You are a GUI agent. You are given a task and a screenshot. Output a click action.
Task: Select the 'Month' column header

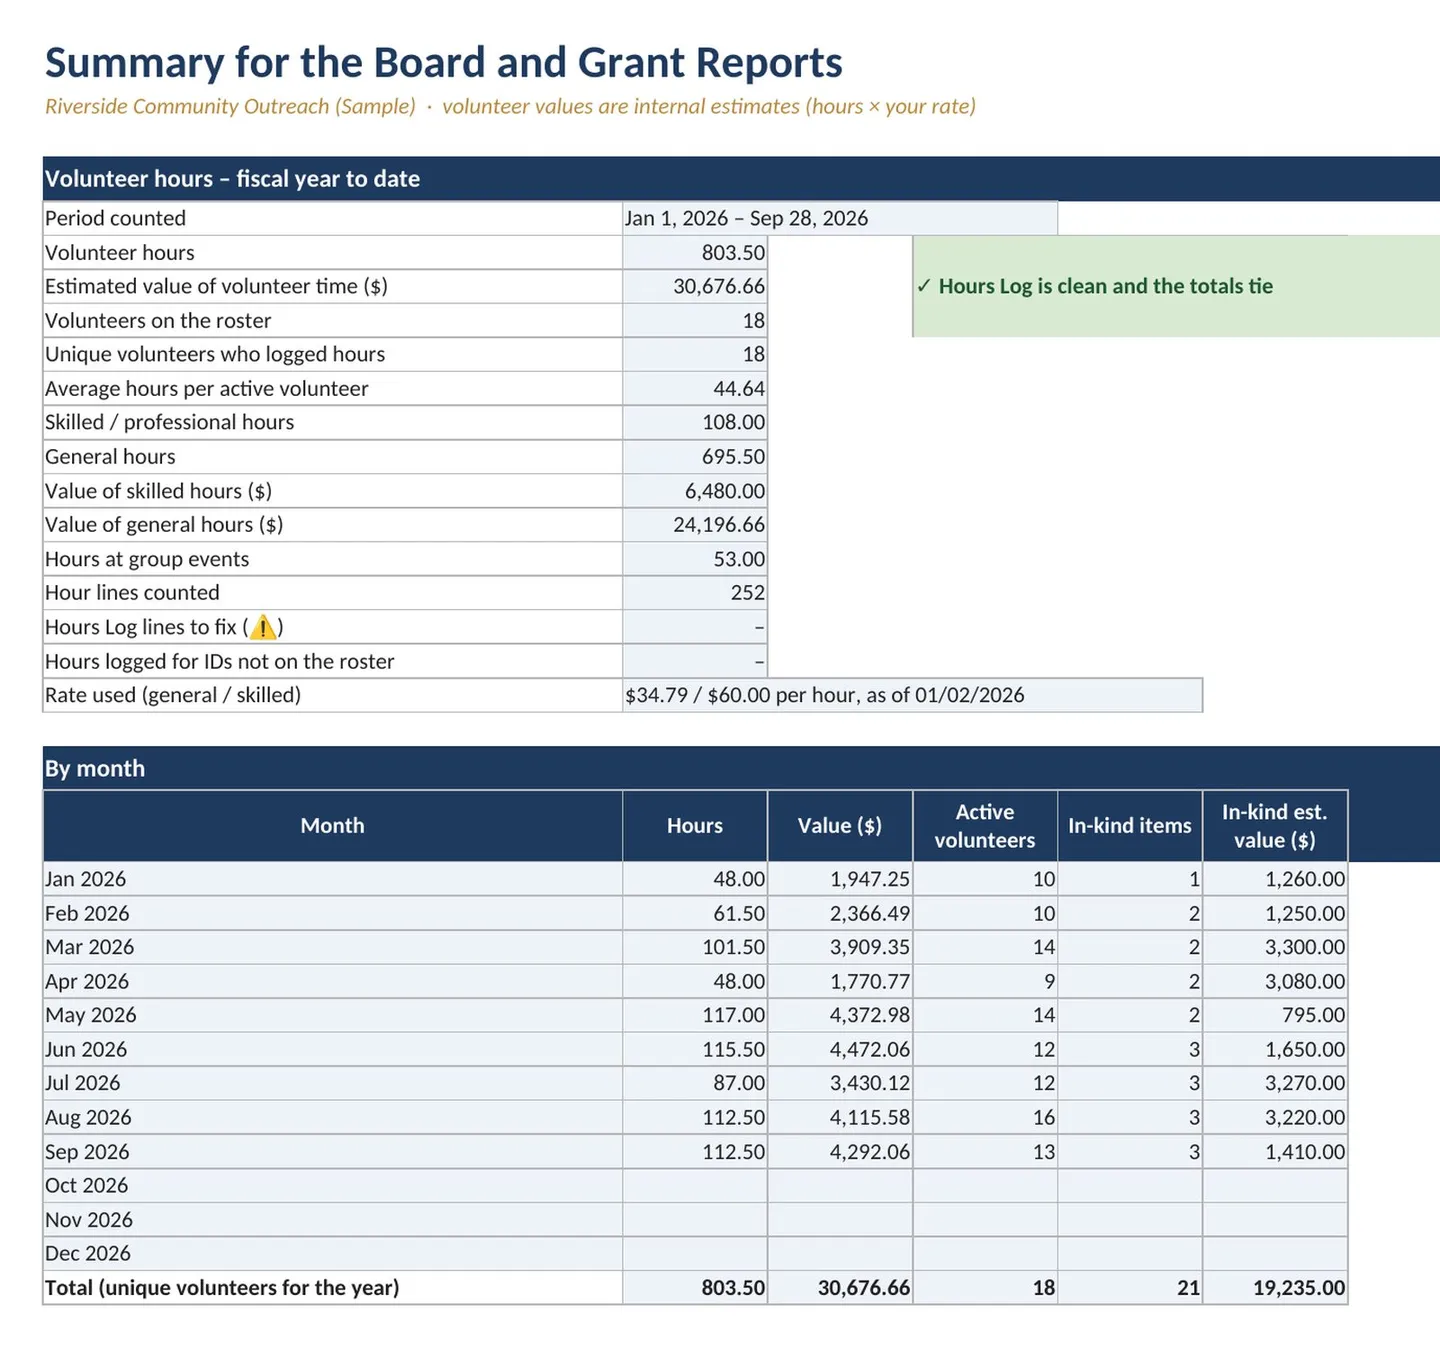click(333, 826)
